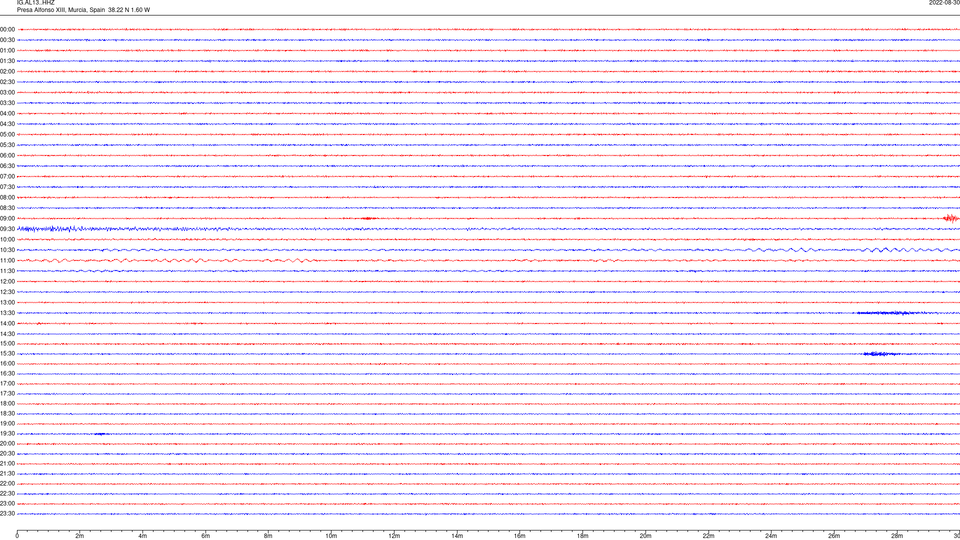
Task: Pick the 19:30 trace label
Action: click(x=7, y=433)
